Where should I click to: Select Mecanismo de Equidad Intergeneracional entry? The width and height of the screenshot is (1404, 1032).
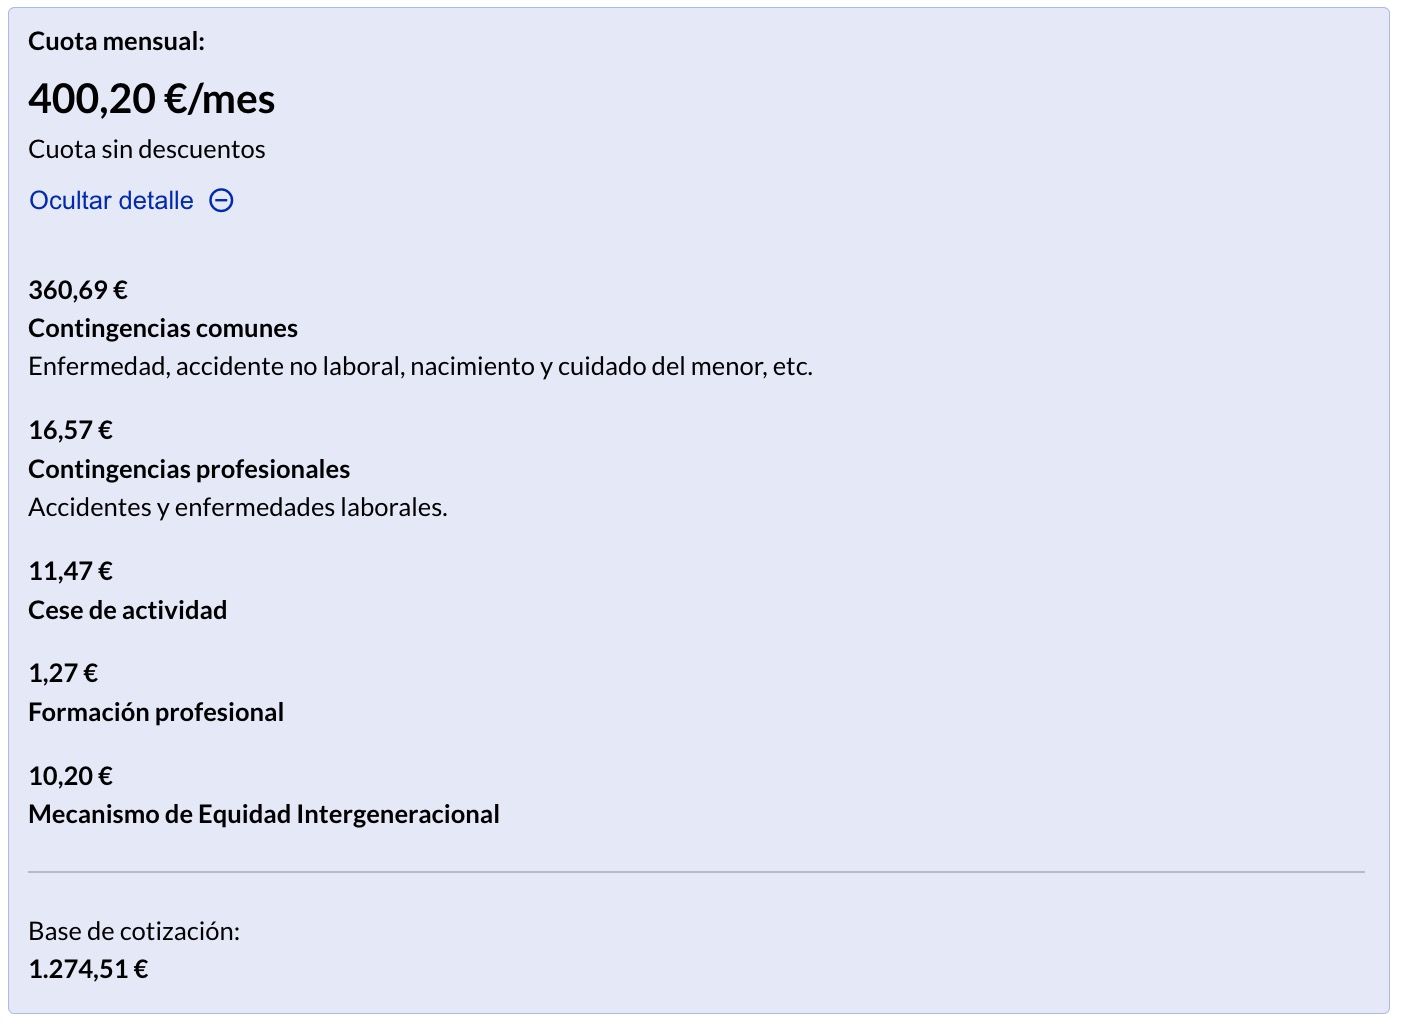tap(263, 814)
